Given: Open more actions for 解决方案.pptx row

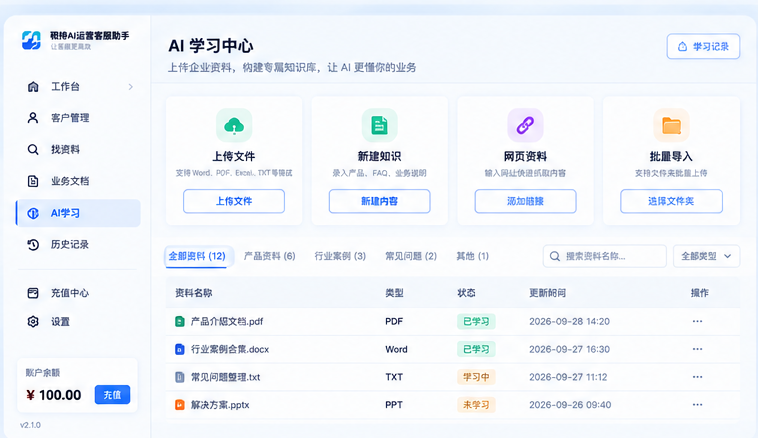Looking at the screenshot, I should tap(697, 405).
